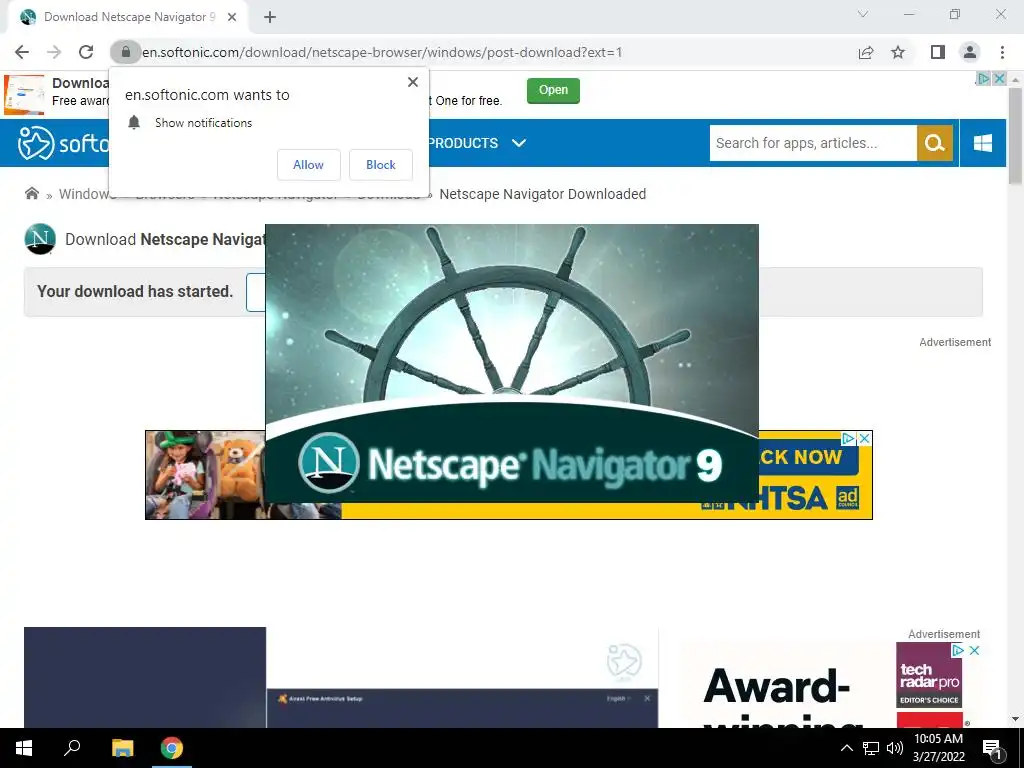This screenshot has height=768, width=1024.
Task: Toggle the Chrome side panel icon
Action: tap(938, 52)
